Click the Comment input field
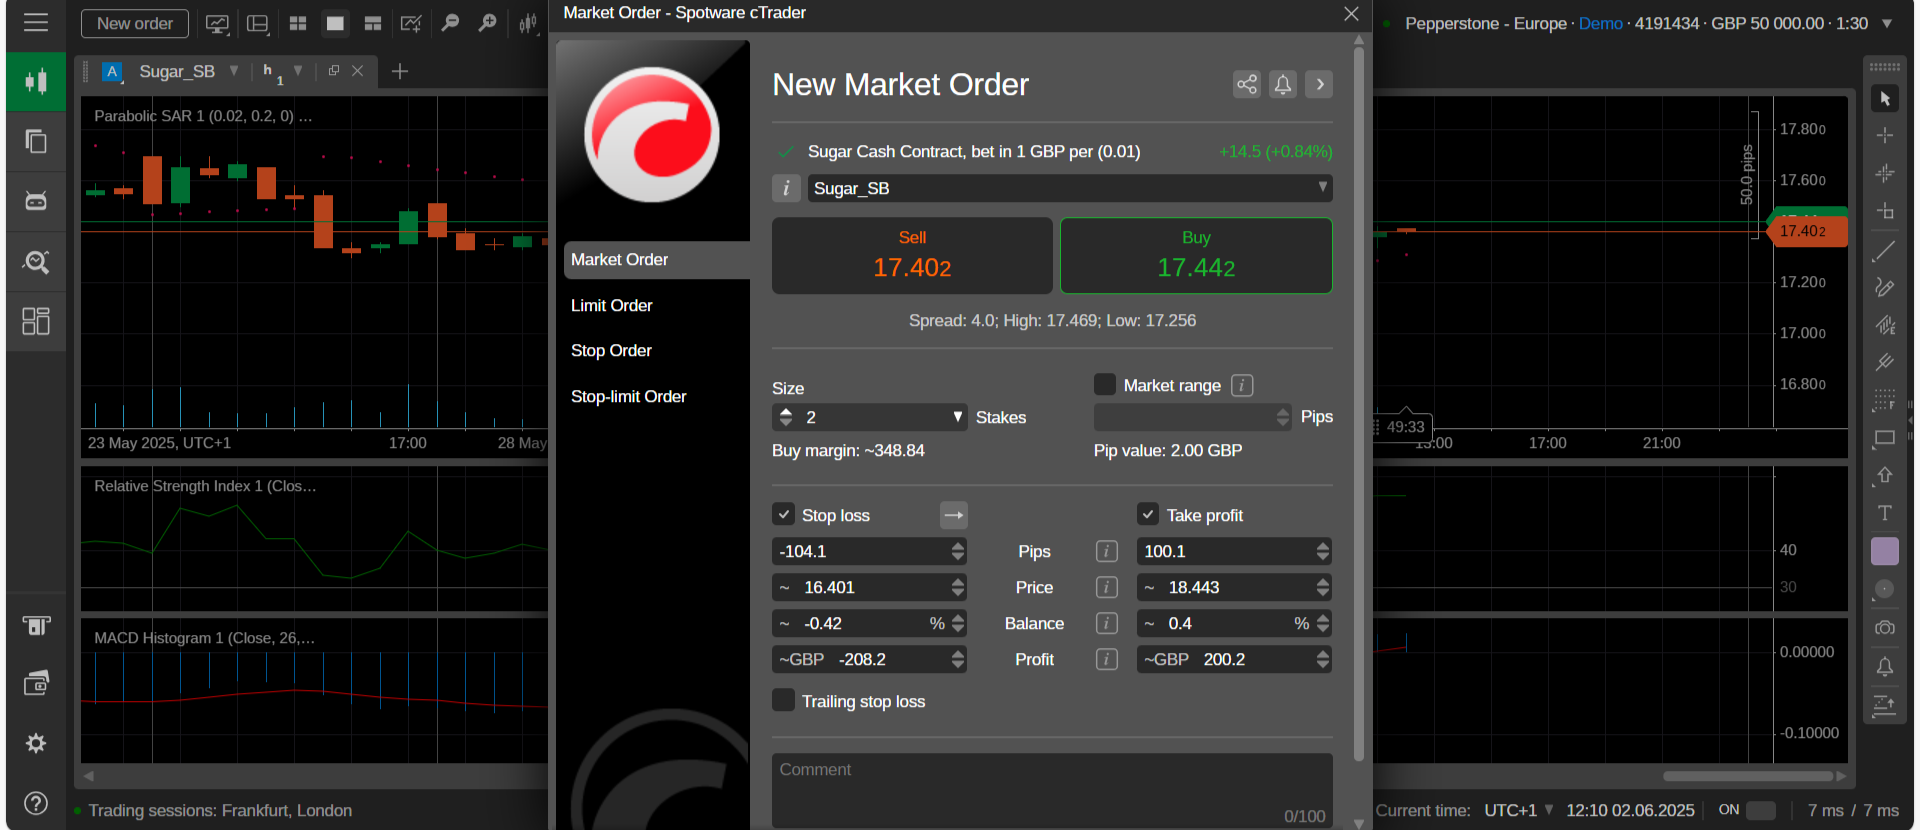Screen dimensions: 1920x830 coord(1052,791)
